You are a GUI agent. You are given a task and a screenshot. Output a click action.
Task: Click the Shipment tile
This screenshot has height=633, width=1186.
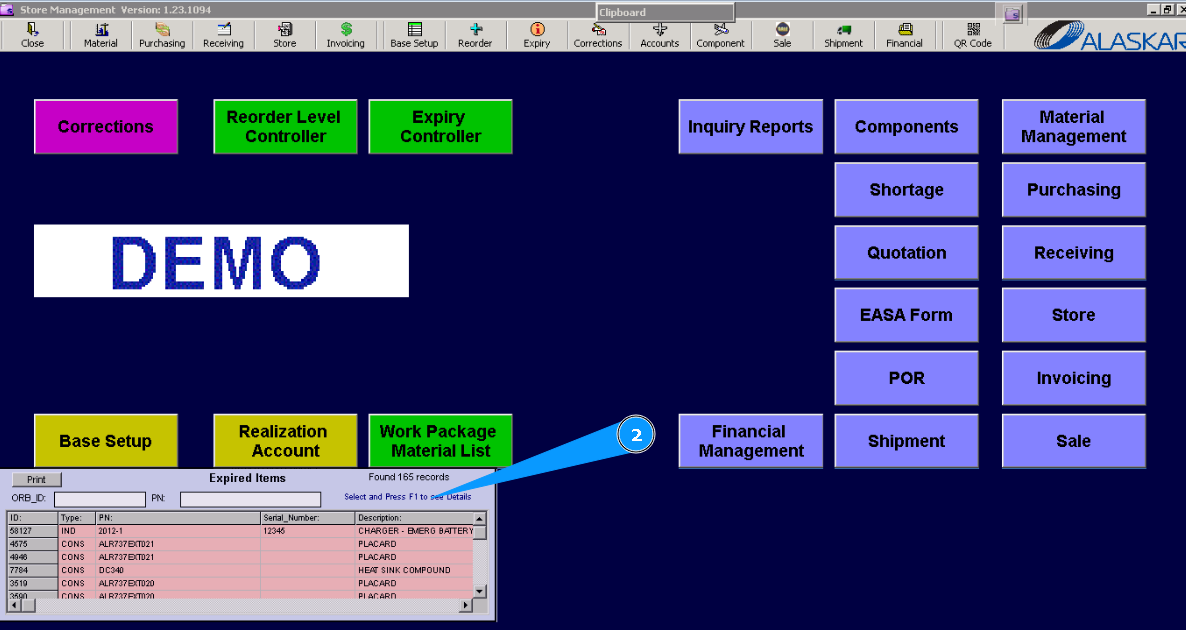906,441
